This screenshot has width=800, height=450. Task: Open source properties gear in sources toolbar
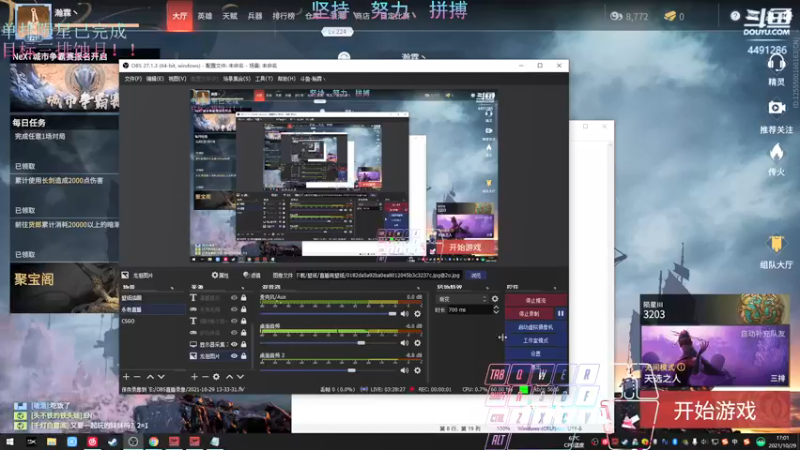(216, 377)
